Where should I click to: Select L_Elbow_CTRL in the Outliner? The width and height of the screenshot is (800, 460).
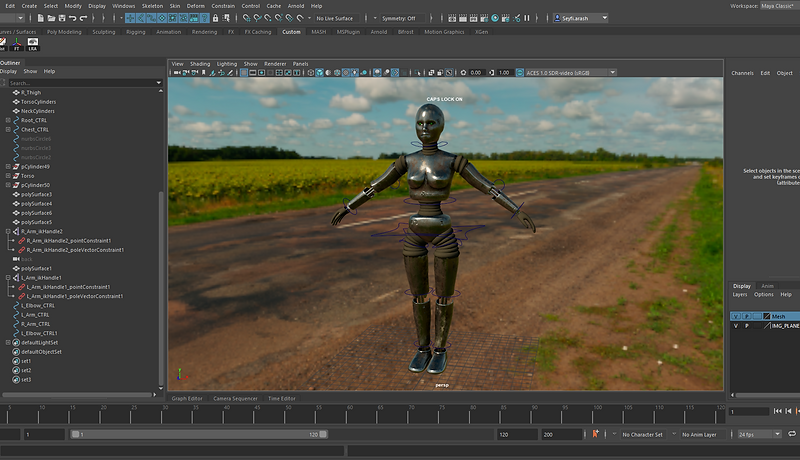click(38, 305)
